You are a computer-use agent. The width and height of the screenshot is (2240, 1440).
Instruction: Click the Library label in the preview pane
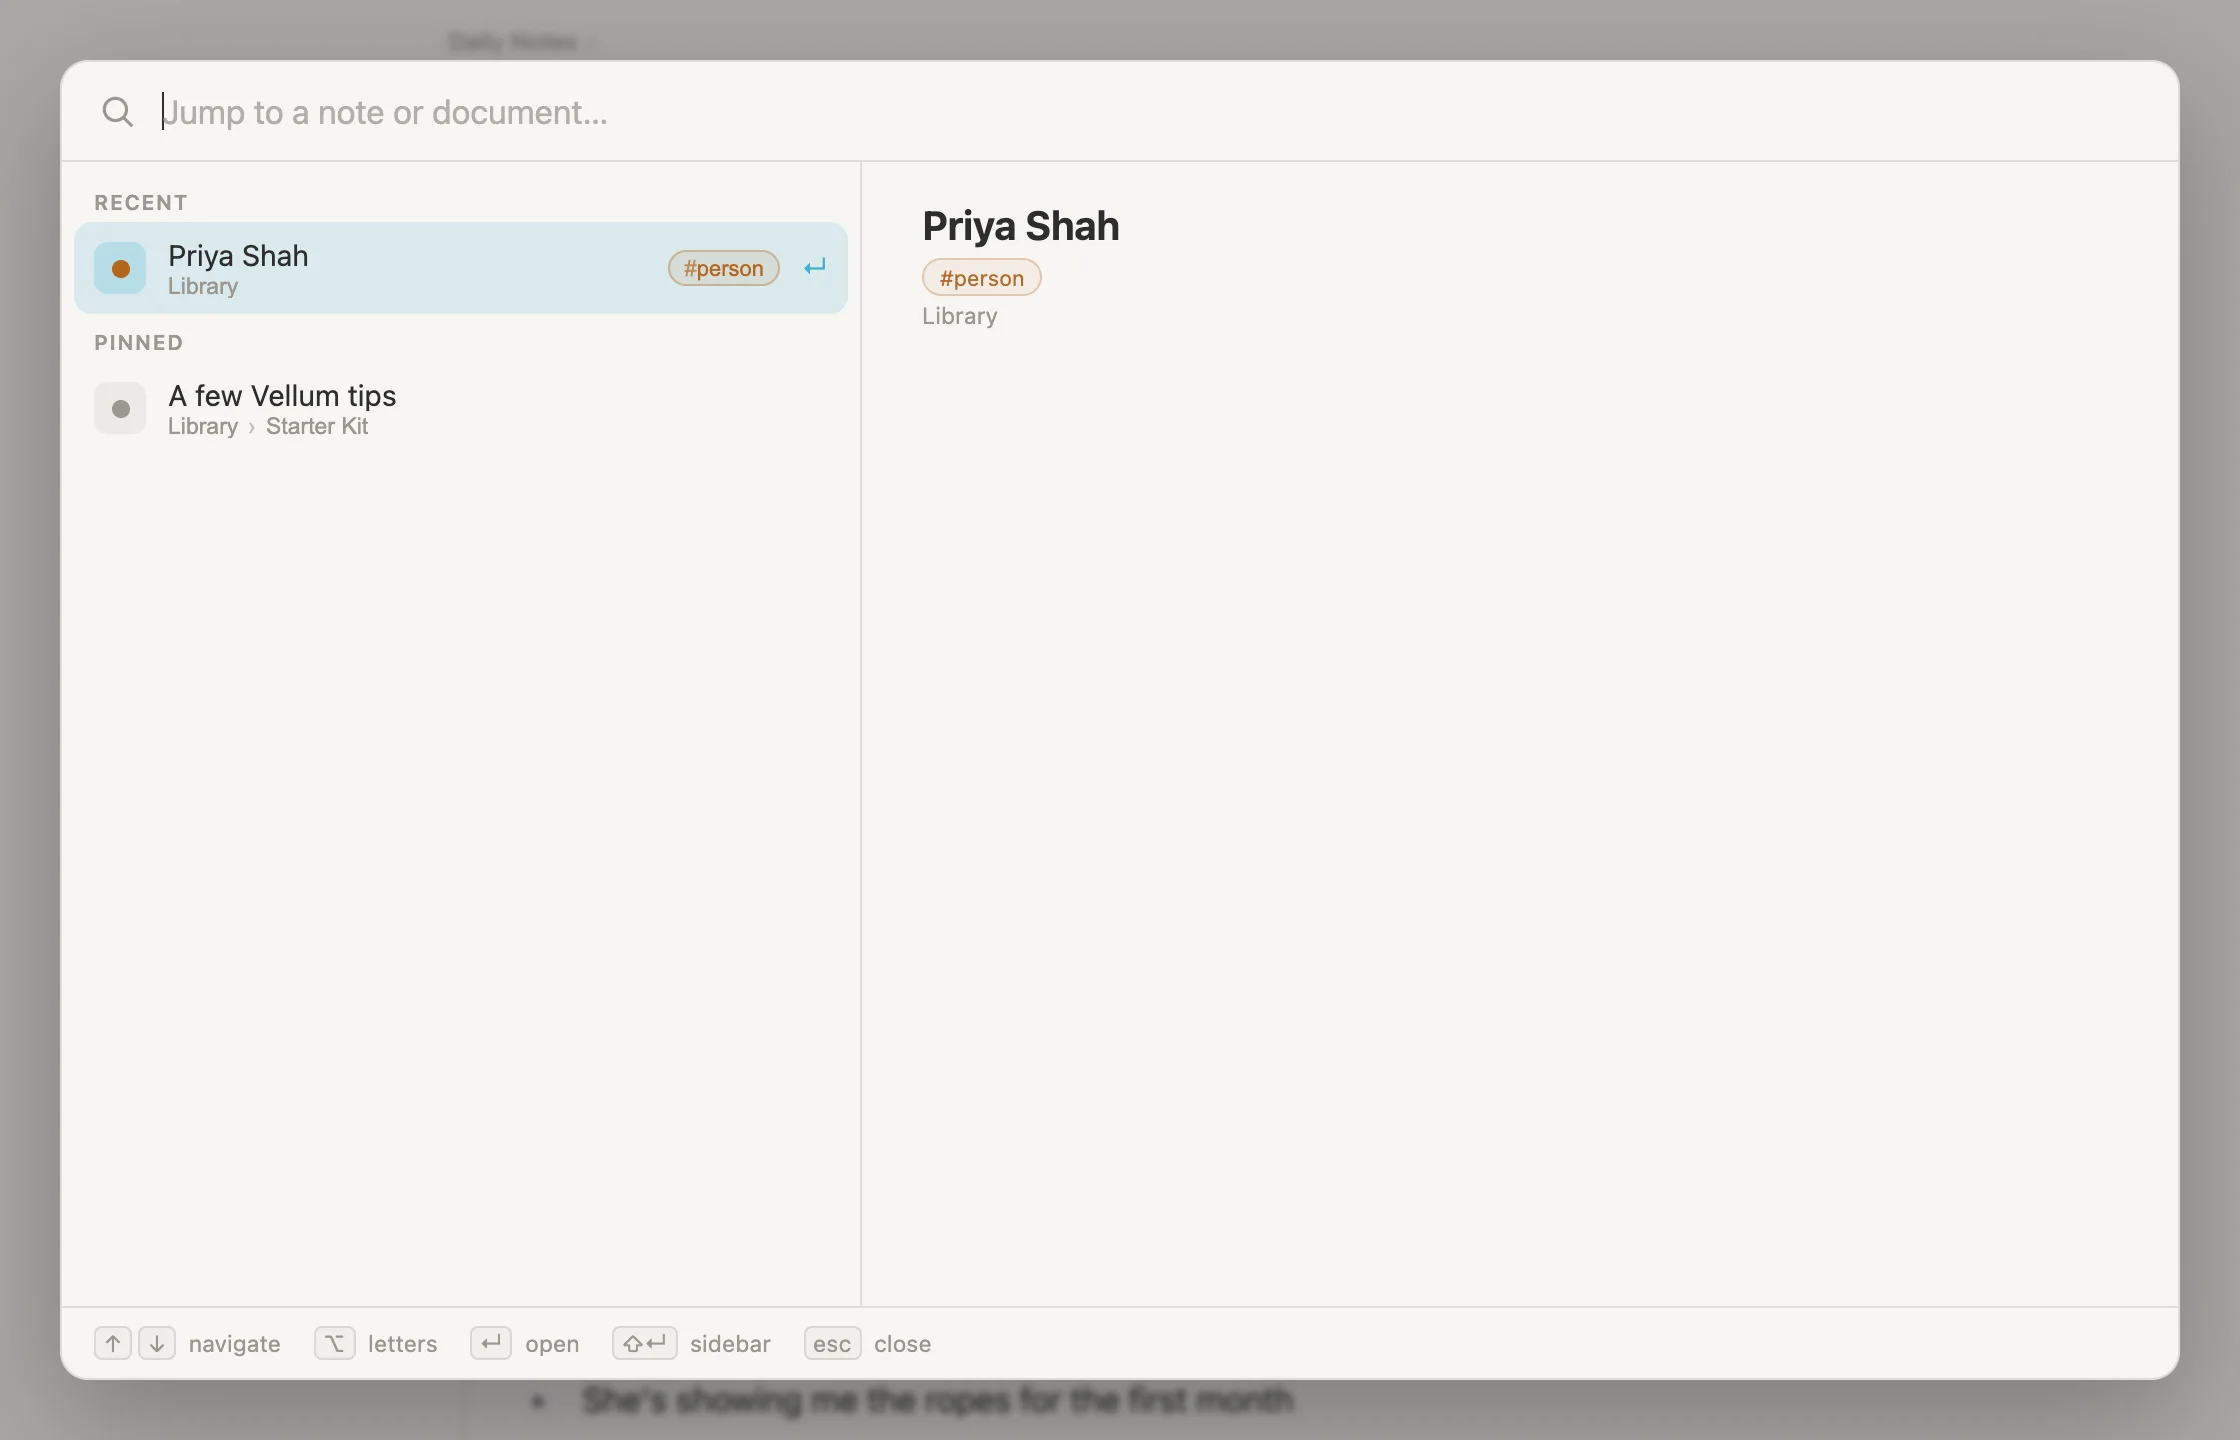[959, 316]
